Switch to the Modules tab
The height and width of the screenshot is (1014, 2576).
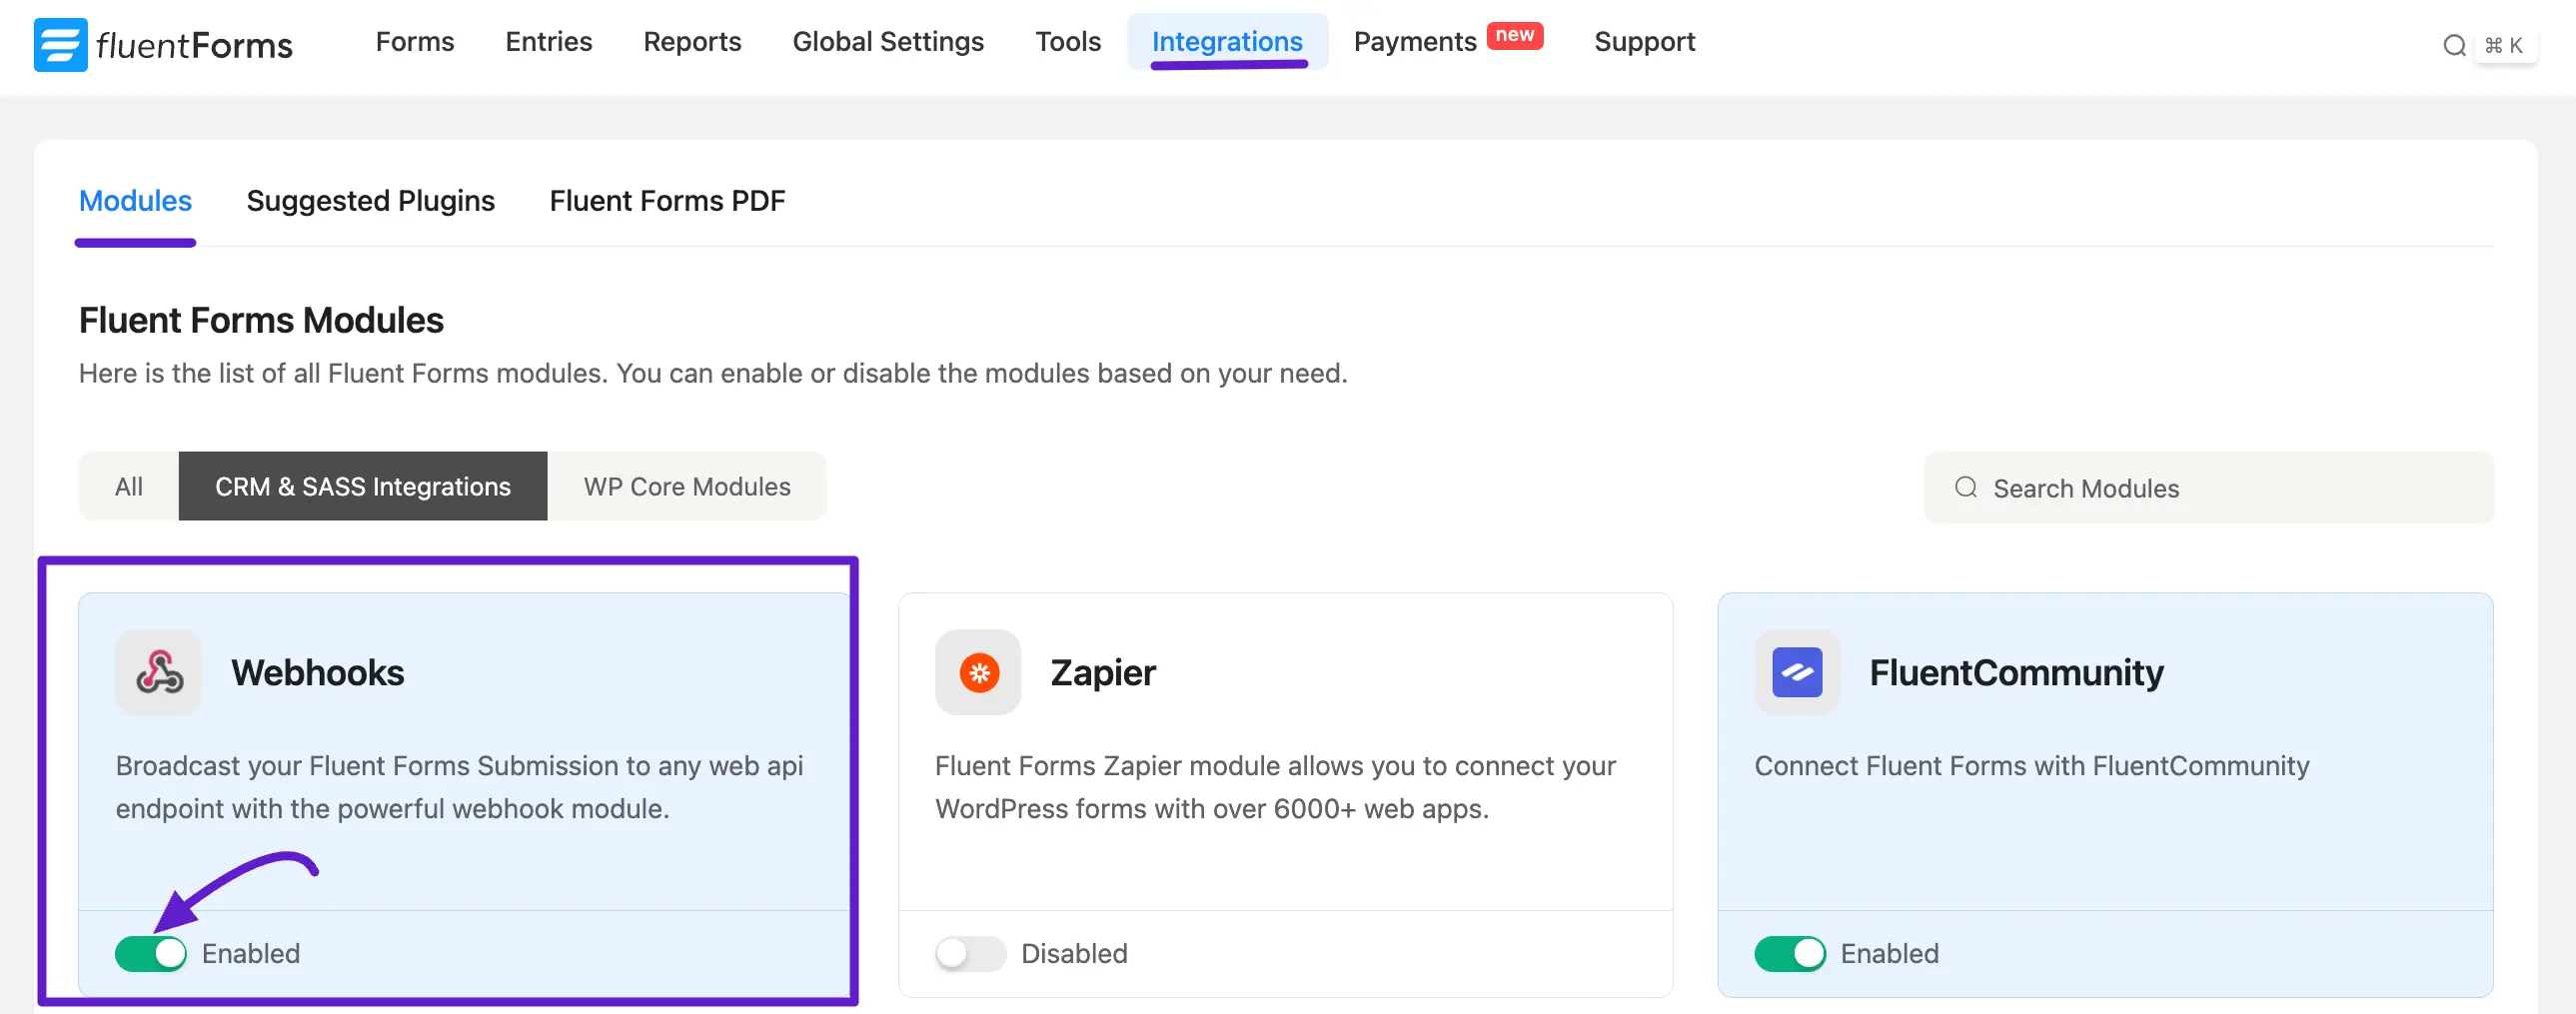click(135, 201)
